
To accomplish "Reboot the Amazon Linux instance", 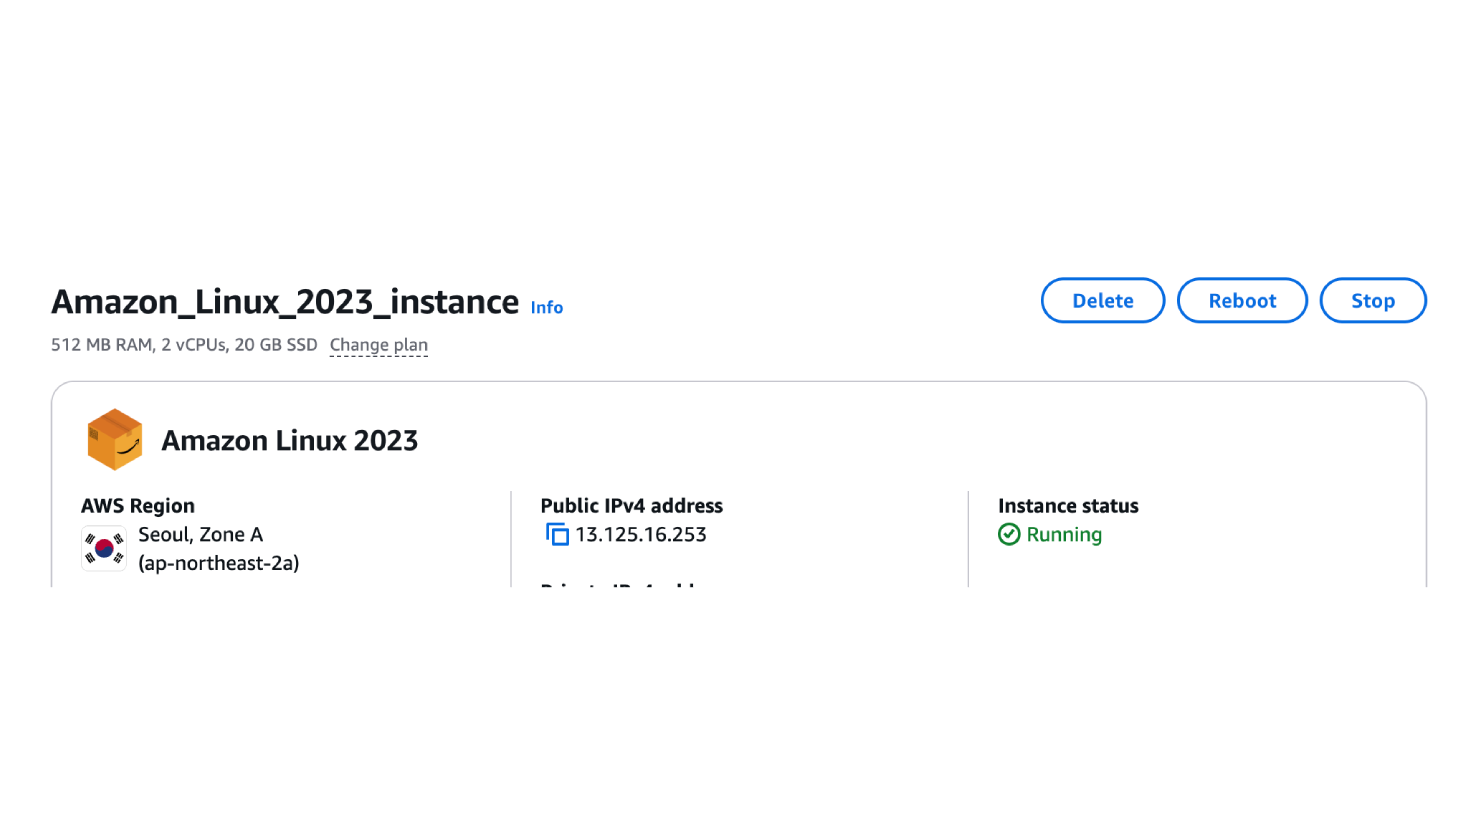I will (x=1241, y=301).
